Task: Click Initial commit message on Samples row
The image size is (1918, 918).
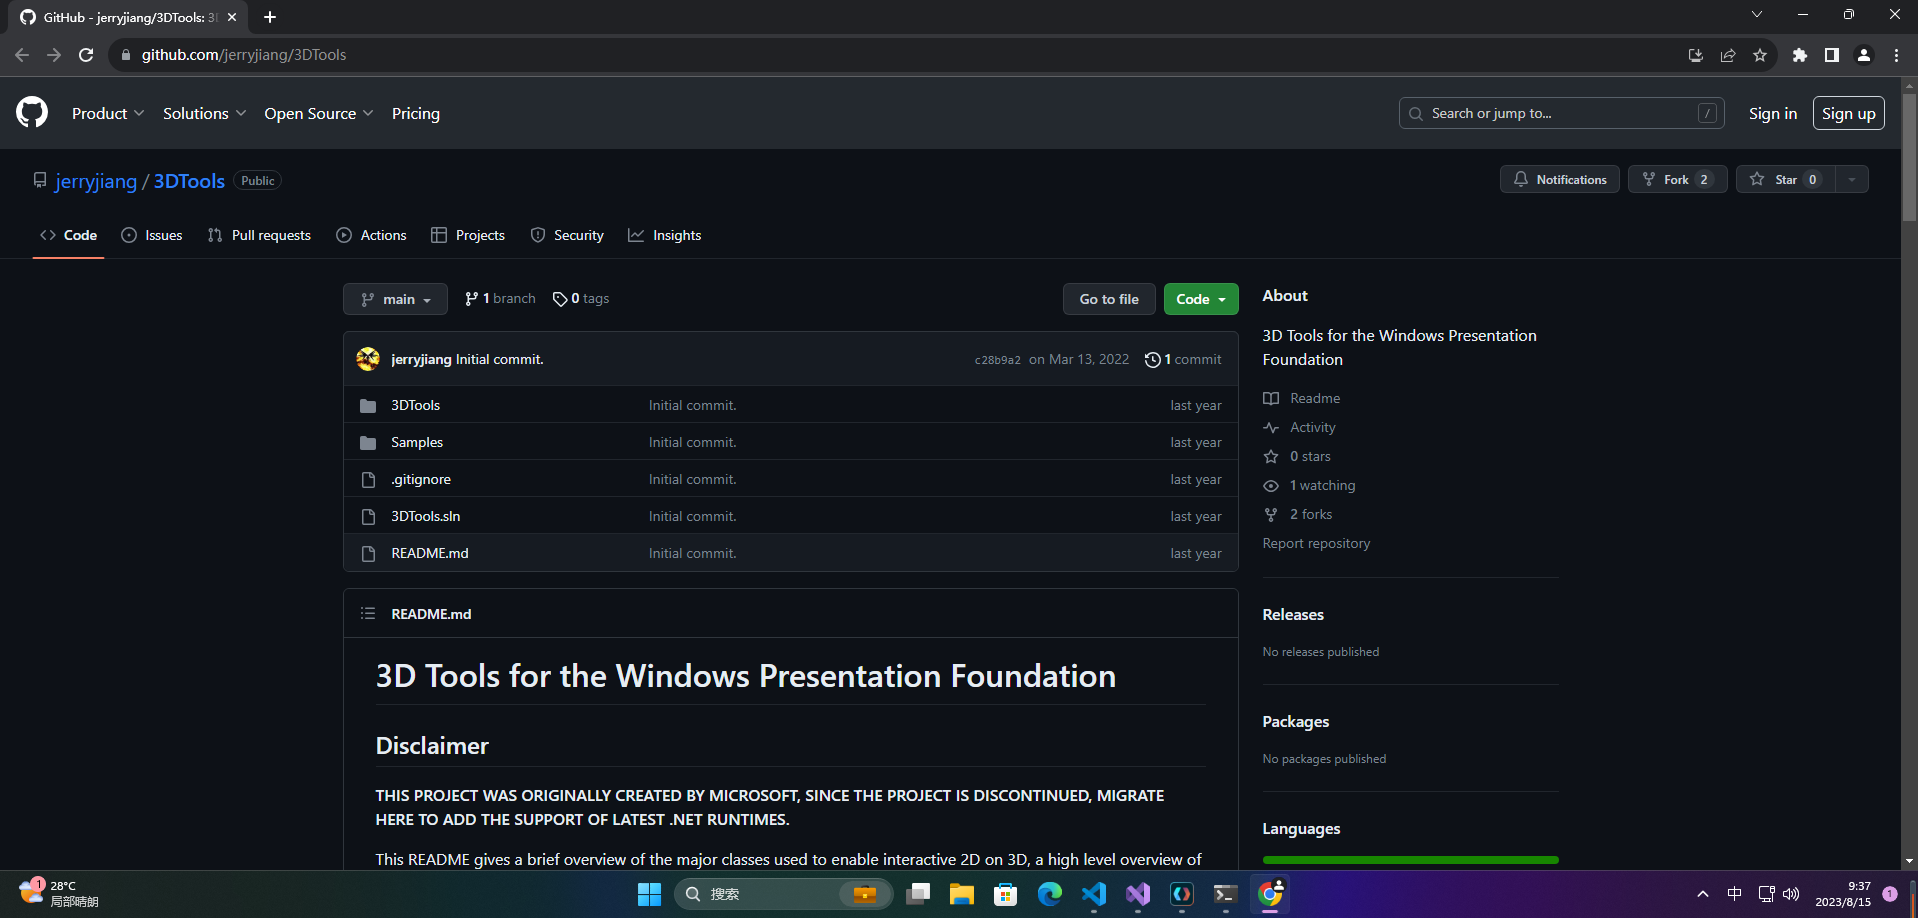Action: coord(692,442)
